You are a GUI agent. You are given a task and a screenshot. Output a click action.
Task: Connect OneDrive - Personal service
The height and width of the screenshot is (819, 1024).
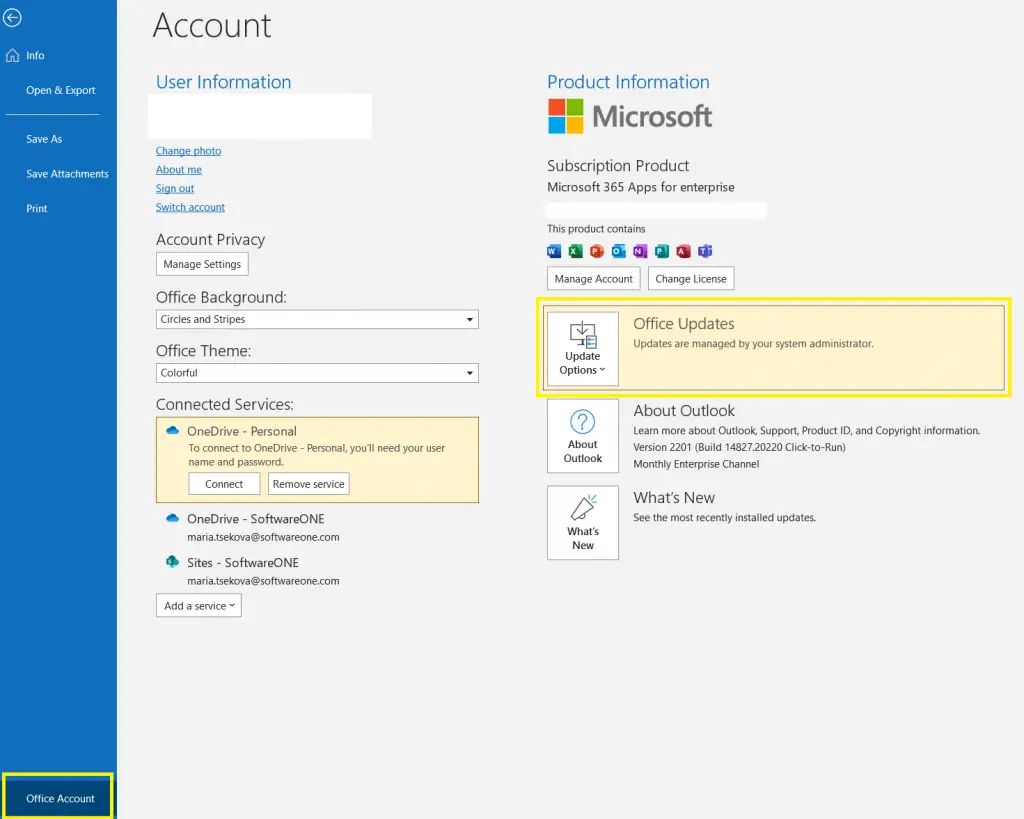[x=224, y=484]
